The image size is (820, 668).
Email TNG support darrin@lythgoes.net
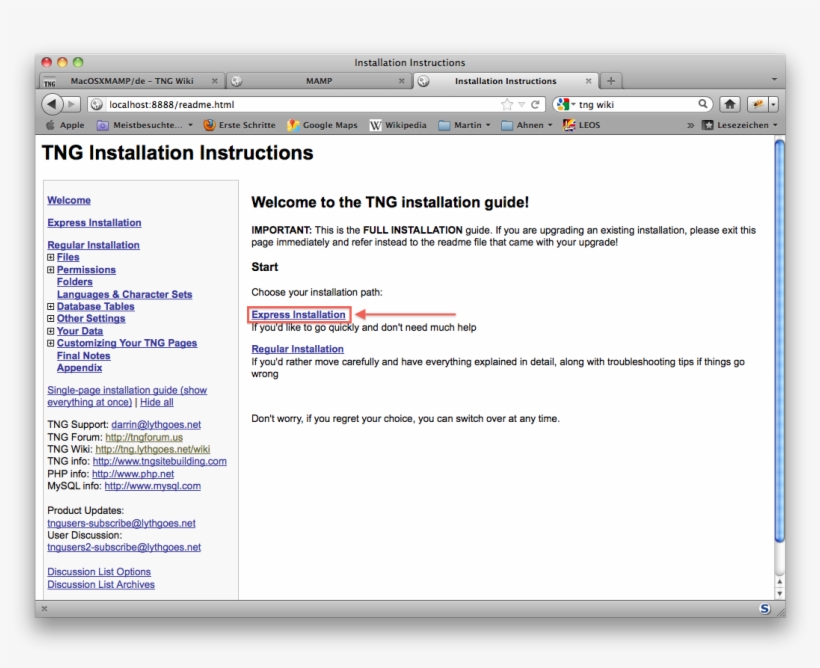click(156, 425)
